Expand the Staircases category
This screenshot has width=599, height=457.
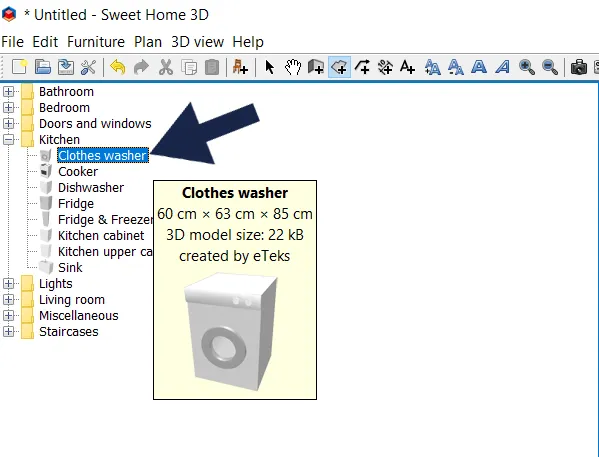8,332
